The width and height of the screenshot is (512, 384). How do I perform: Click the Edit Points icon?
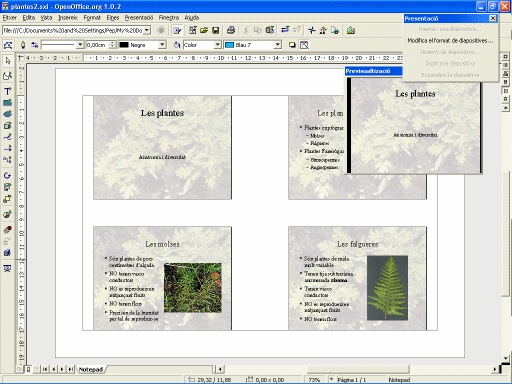coord(8,45)
